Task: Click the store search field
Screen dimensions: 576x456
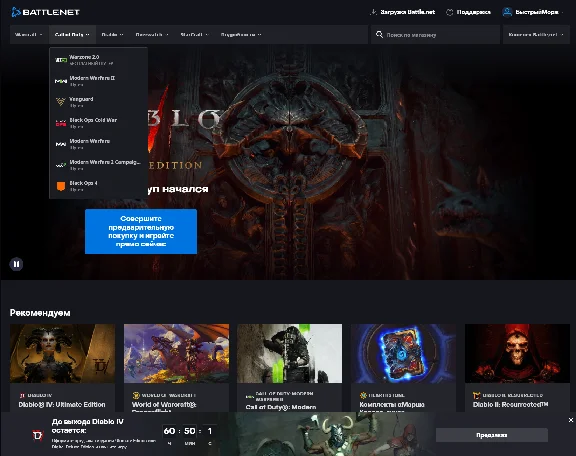Action: [435, 35]
